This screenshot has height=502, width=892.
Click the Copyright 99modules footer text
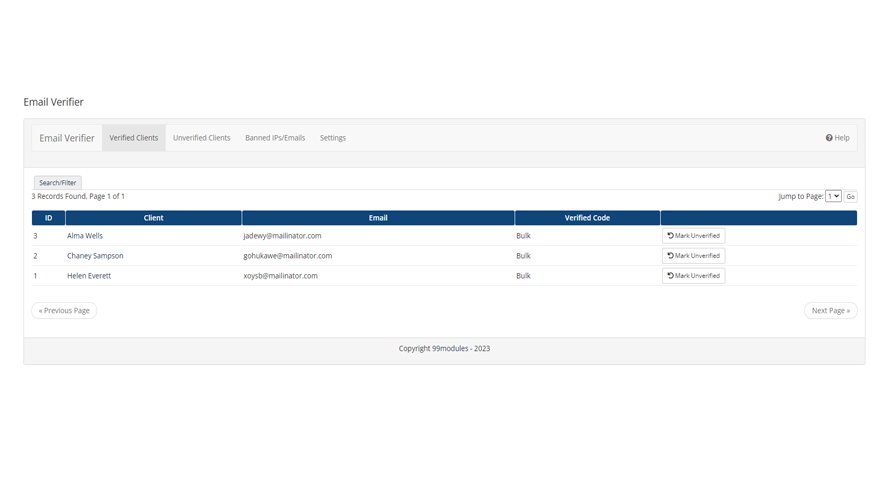tap(444, 348)
